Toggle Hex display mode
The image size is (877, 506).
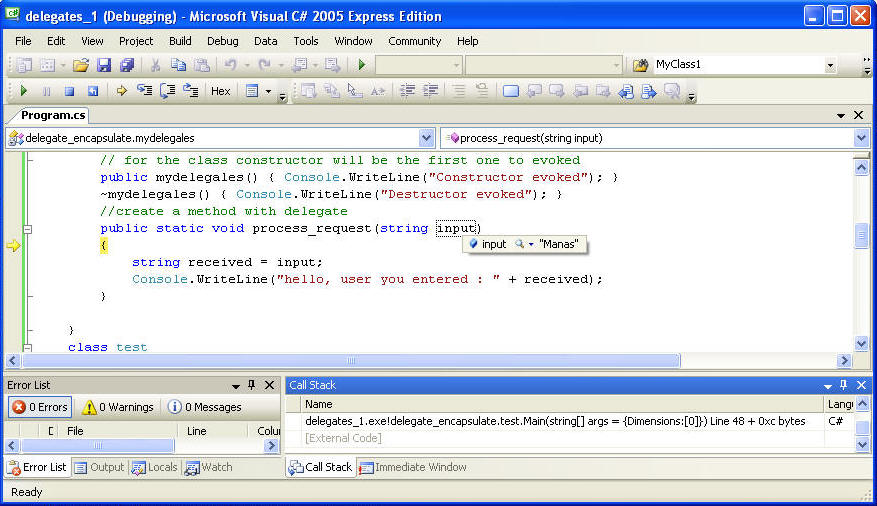(x=220, y=91)
